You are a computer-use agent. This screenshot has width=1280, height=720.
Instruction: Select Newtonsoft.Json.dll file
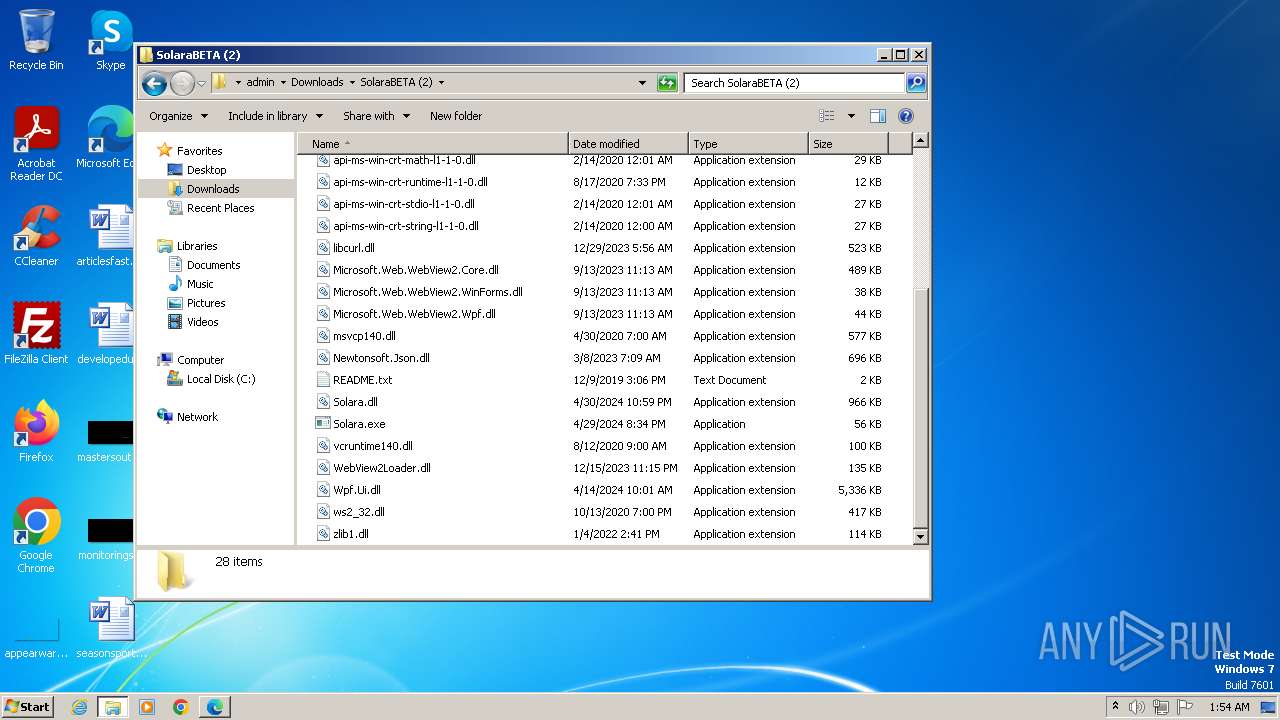pos(381,358)
